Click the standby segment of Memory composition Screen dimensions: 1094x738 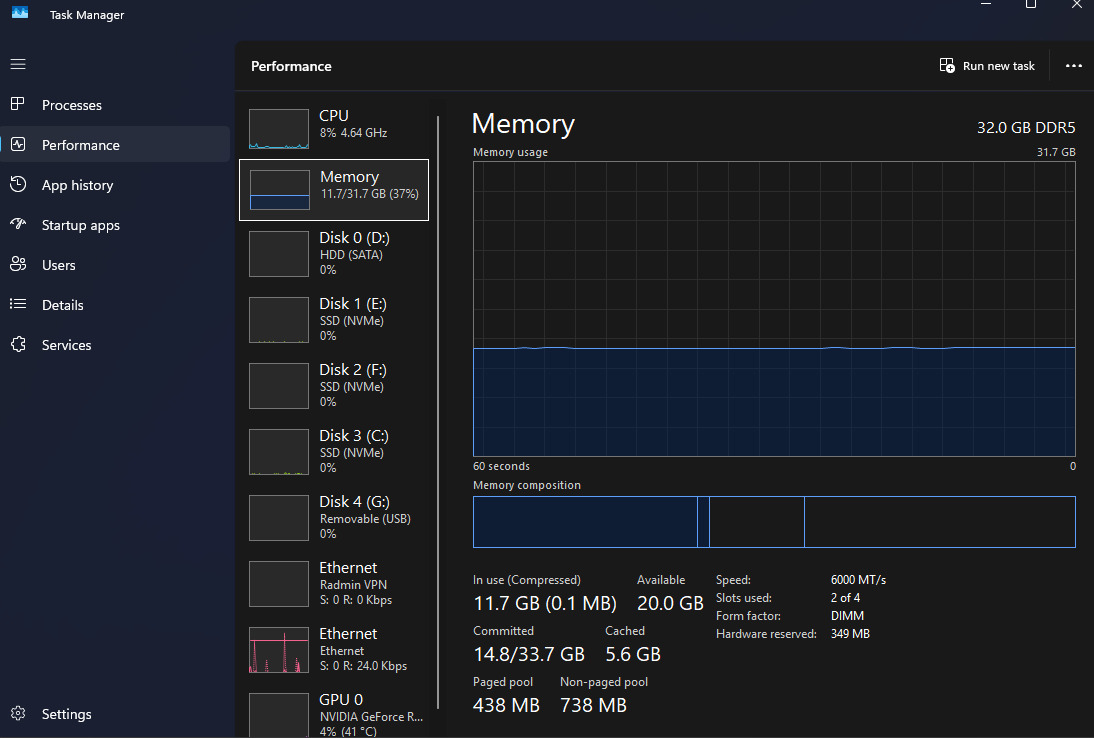tap(757, 522)
